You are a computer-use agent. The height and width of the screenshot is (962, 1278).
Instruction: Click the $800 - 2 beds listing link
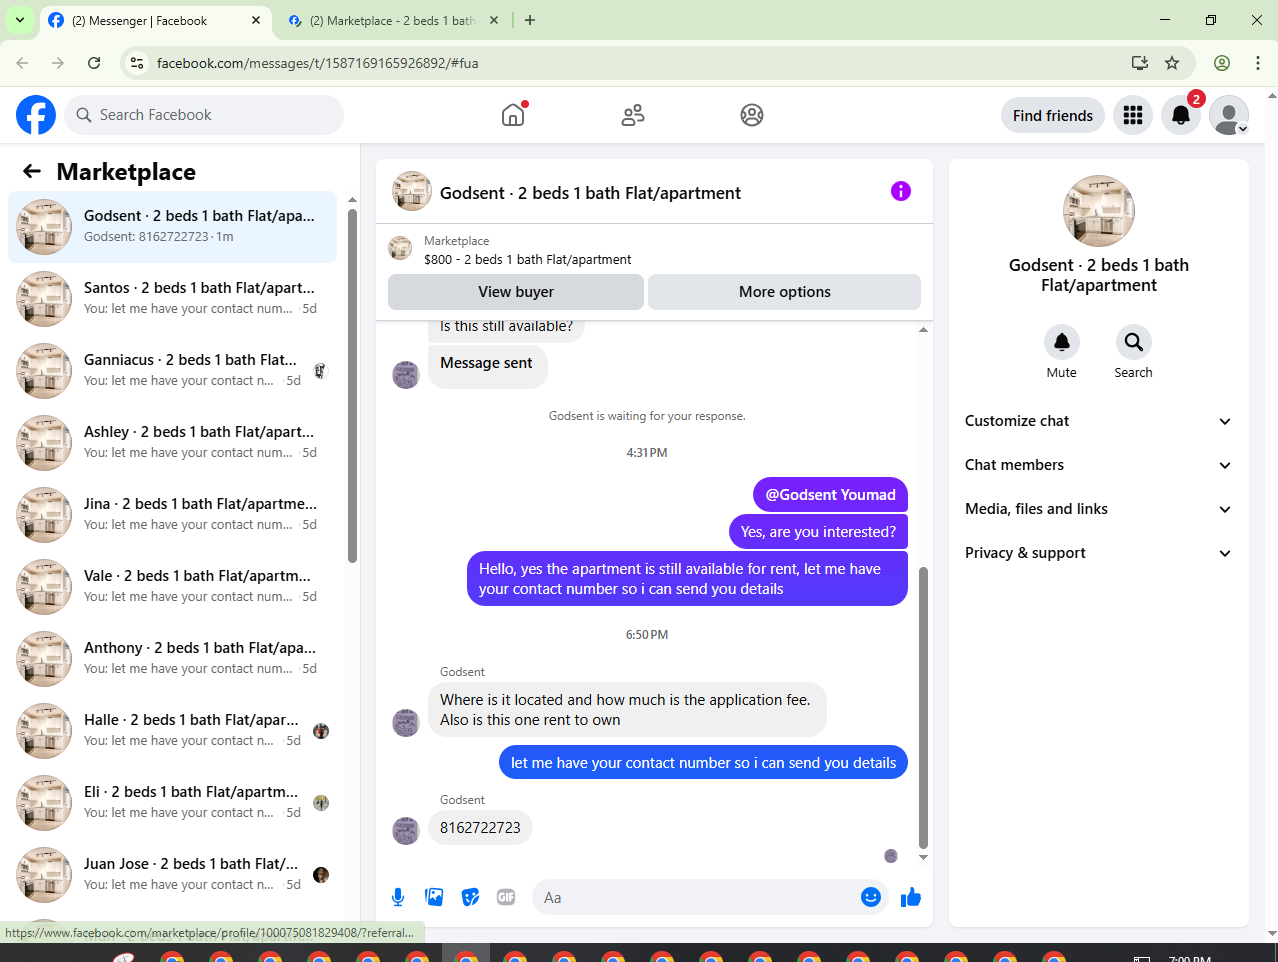(x=527, y=259)
